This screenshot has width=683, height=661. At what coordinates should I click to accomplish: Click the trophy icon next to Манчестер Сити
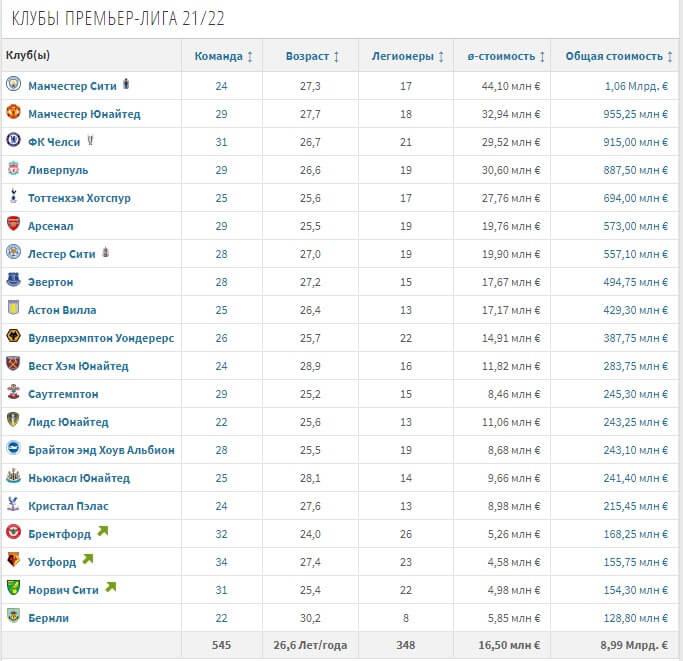tap(126, 83)
